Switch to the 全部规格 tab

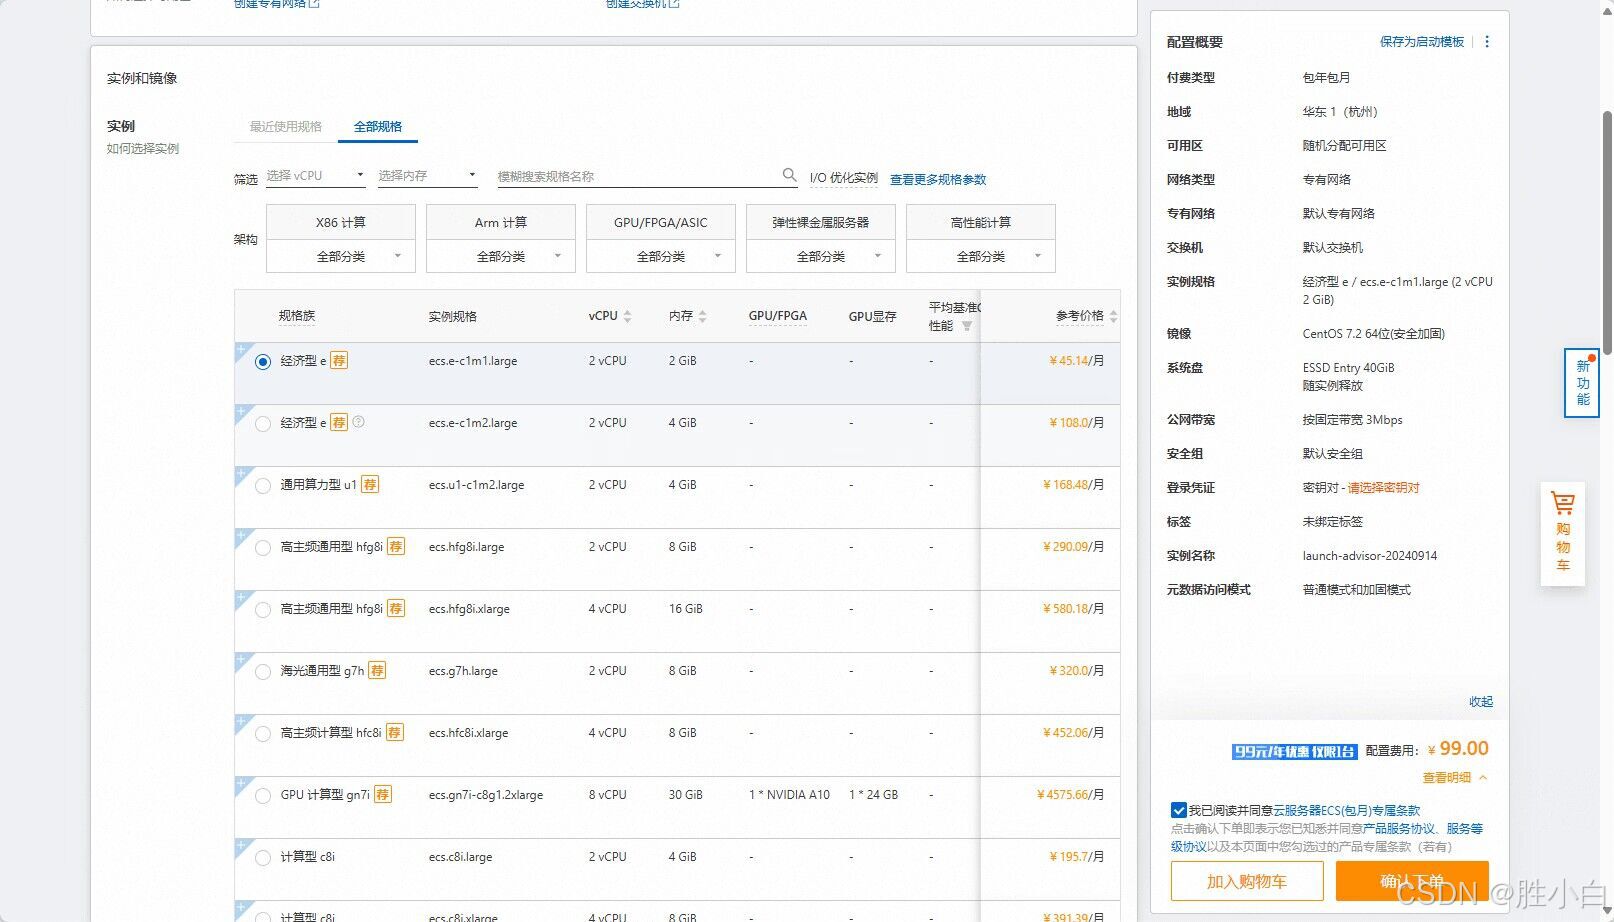click(x=378, y=127)
